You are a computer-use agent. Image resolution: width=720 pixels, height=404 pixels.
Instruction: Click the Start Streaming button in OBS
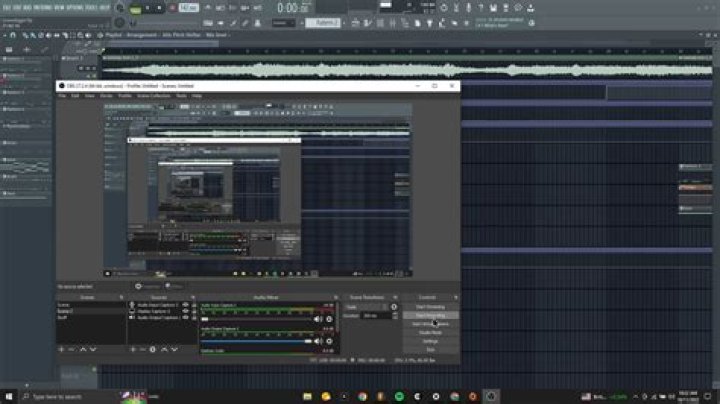coord(433,306)
